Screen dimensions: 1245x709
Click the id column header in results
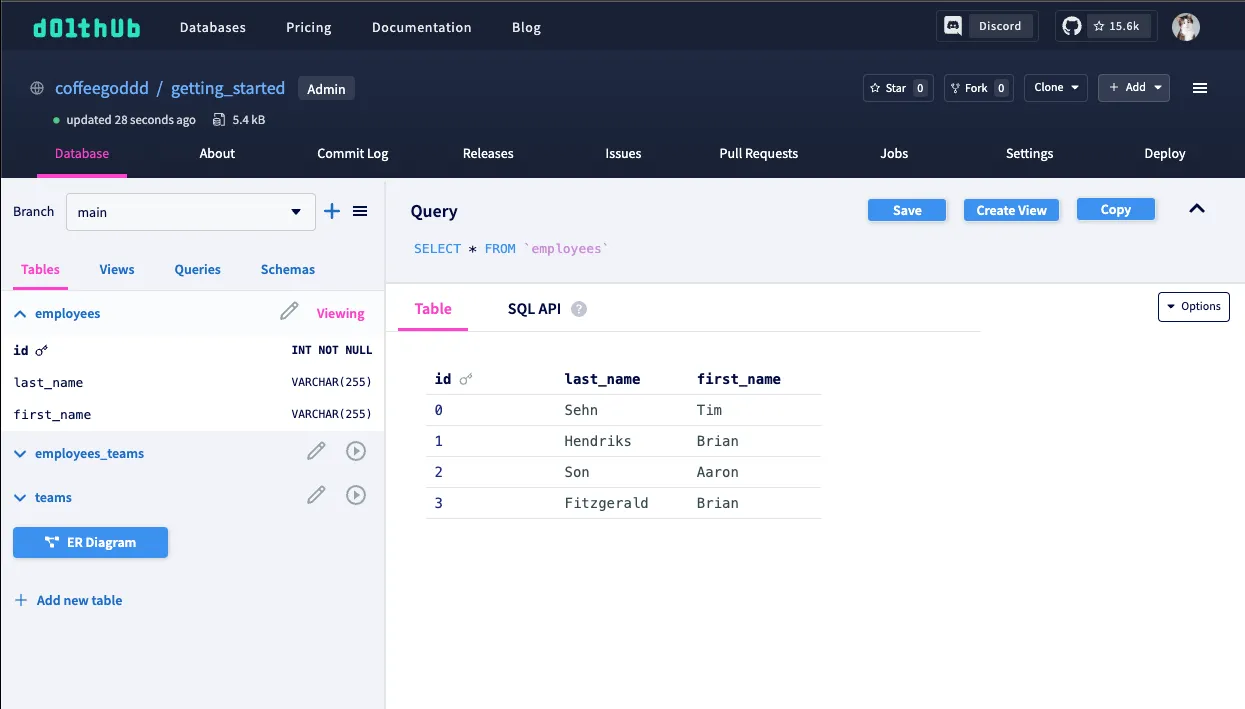(443, 379)
